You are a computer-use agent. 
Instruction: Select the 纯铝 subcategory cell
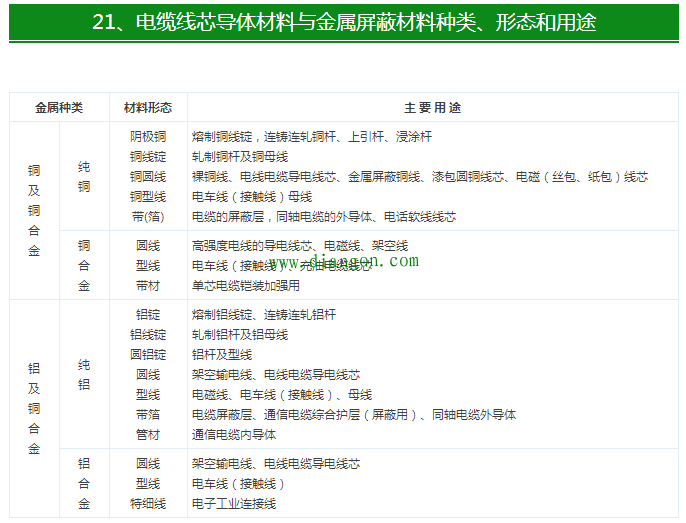pyautogui.click(x=84, y=376)
